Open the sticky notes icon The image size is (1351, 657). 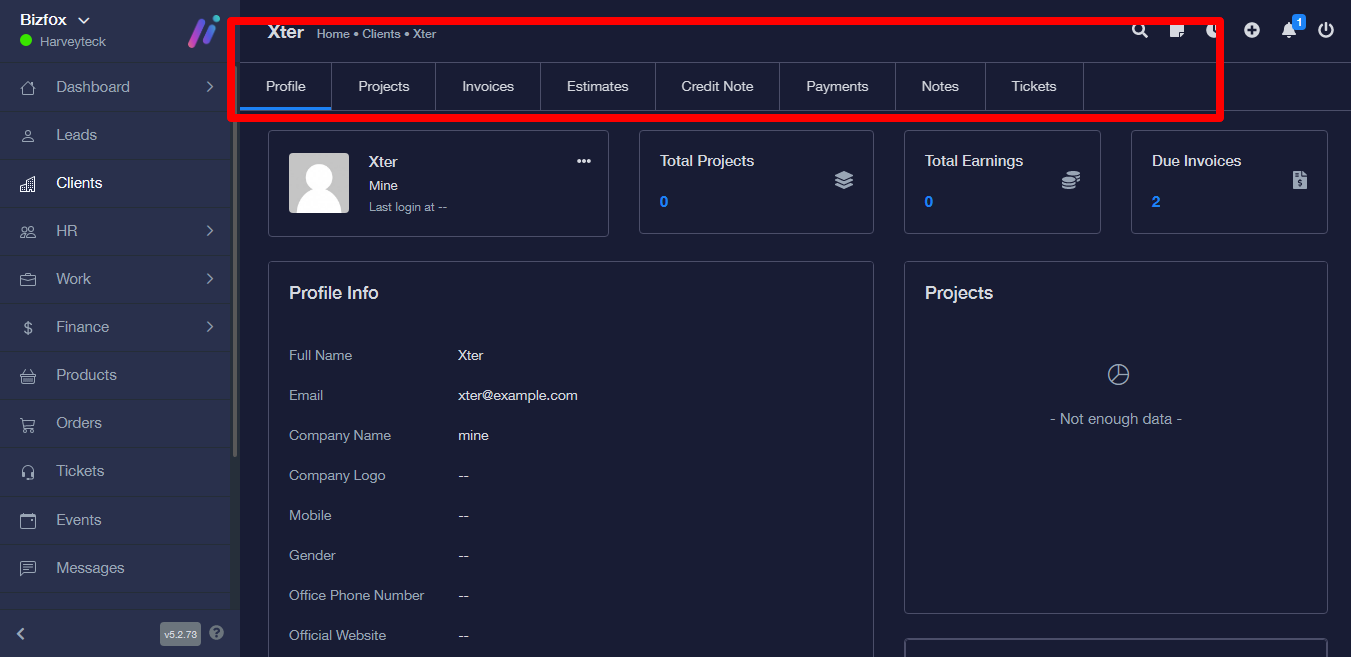tap(1177, 31)
